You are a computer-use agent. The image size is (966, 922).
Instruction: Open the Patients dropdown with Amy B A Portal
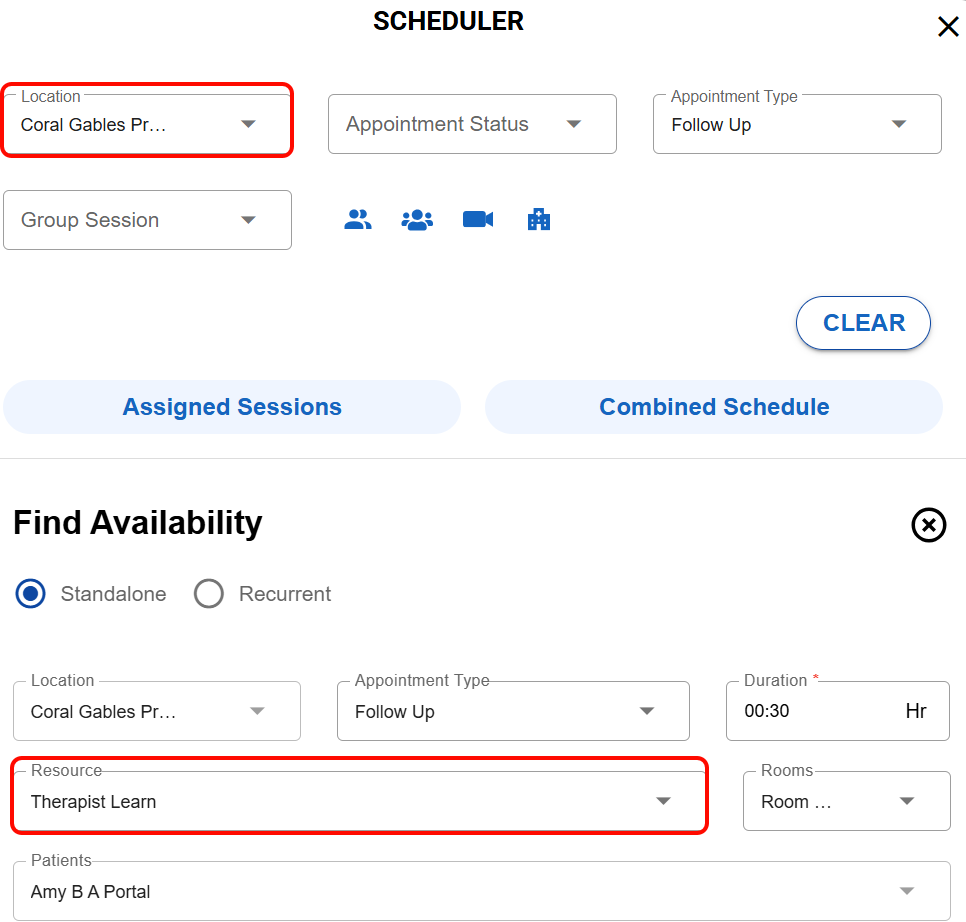click(482, 891)
